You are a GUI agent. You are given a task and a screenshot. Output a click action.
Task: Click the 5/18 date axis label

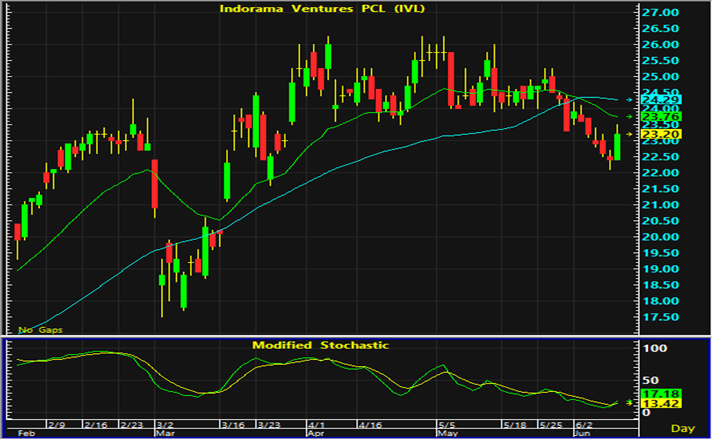tap(515, 425)
